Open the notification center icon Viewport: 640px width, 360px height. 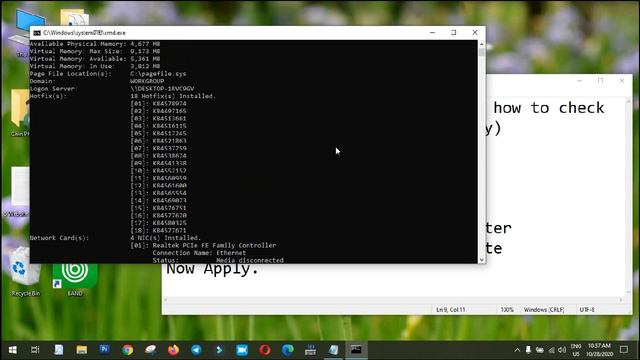(x=624, y=349)
